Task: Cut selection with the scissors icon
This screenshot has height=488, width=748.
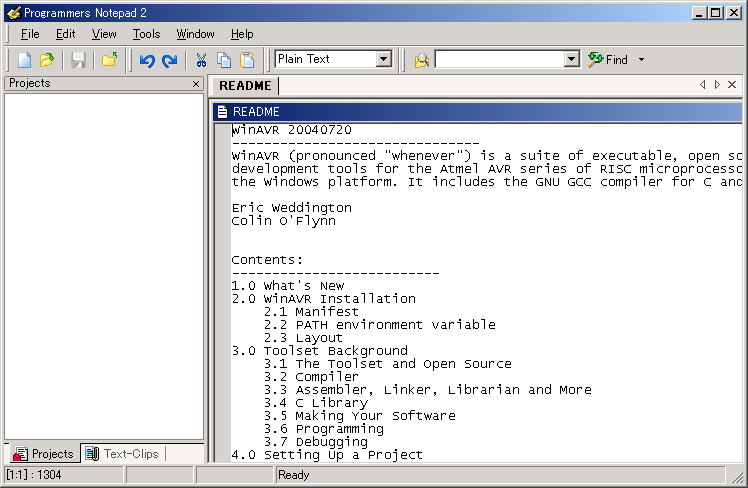Action: pyautogui.click(x=201, y=60)
